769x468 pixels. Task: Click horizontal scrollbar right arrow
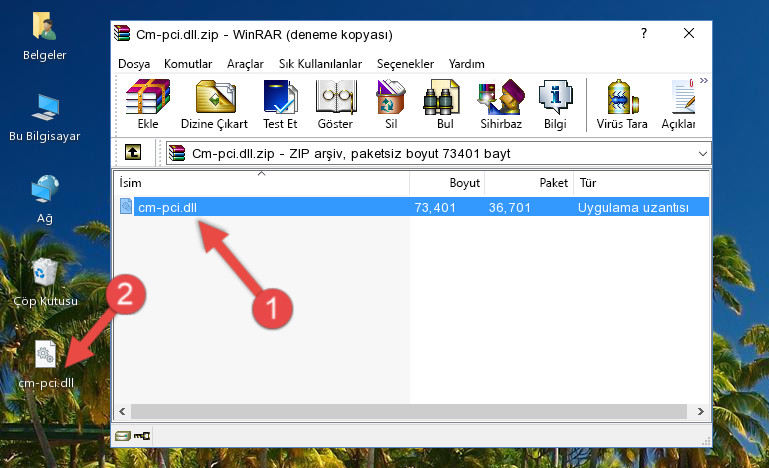click(x=700, y=412)
